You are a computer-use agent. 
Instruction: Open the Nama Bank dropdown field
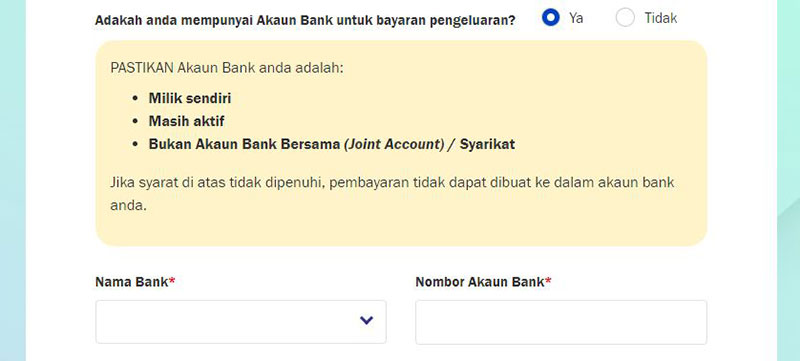pos(241,322)
